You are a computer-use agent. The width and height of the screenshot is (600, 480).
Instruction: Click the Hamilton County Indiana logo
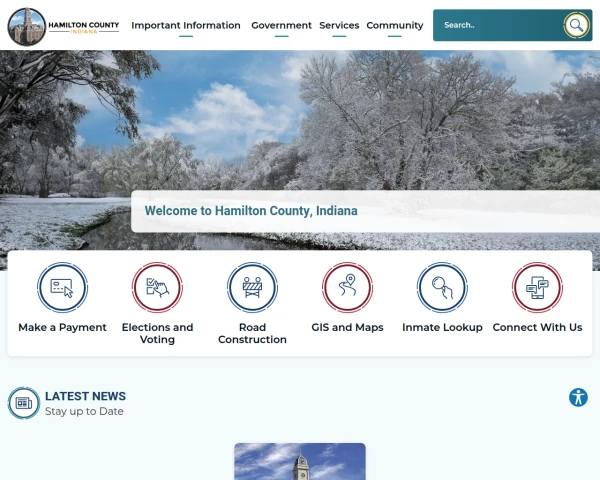(x=63, y=26)
